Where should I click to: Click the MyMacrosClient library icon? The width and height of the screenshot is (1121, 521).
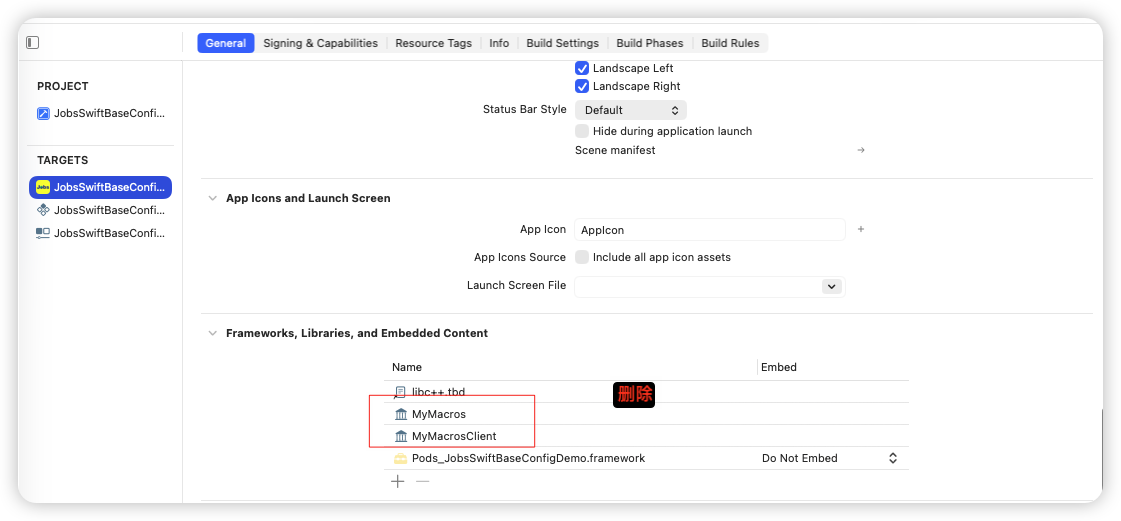400,436
